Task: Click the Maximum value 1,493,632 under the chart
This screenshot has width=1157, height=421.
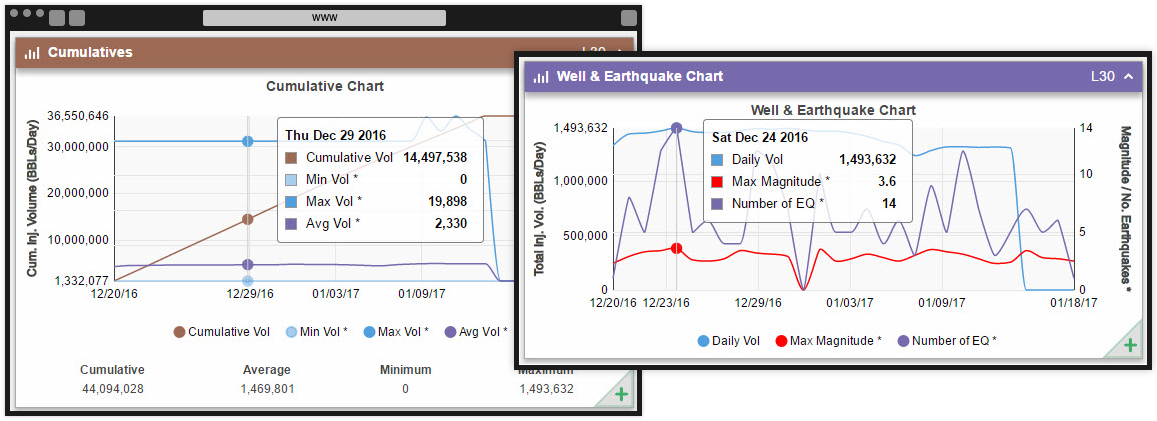Action: (546, 389)
